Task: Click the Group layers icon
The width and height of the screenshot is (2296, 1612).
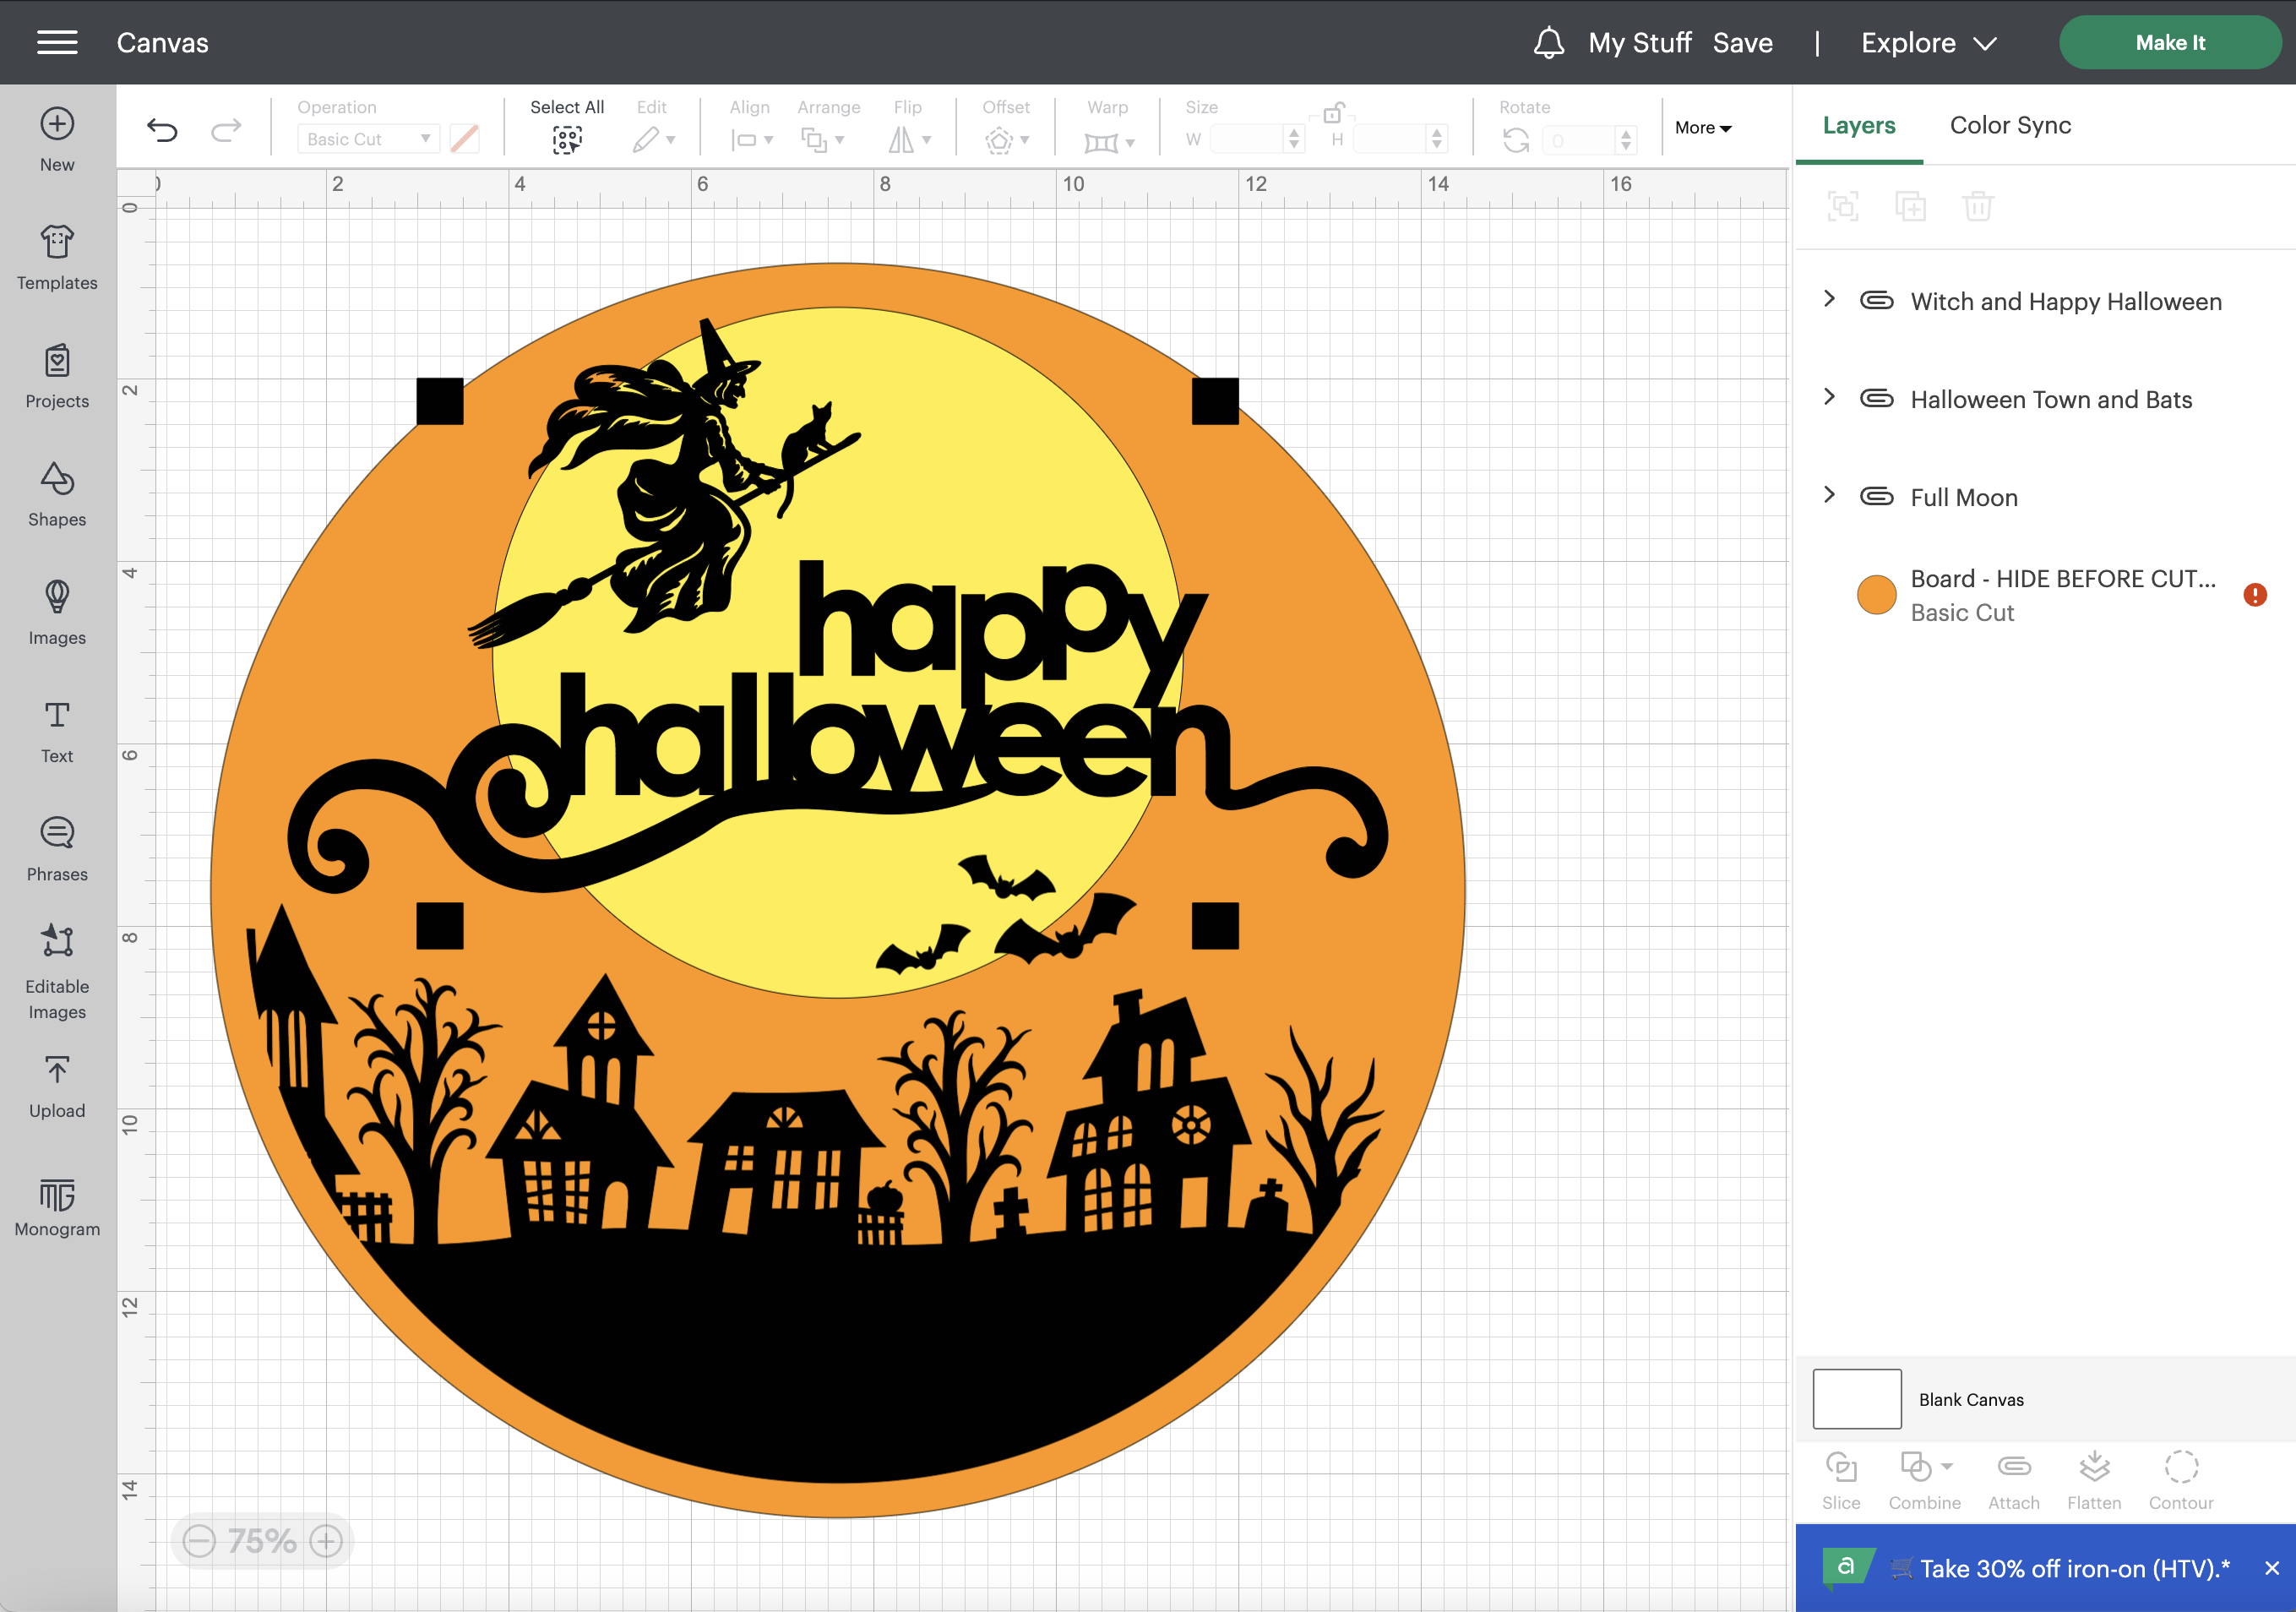Action: pyautogui.click(x=1843, y=206)
